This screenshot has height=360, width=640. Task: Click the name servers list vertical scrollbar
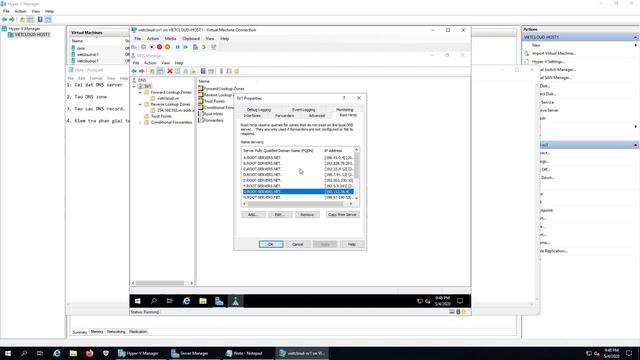coord(356,173)
